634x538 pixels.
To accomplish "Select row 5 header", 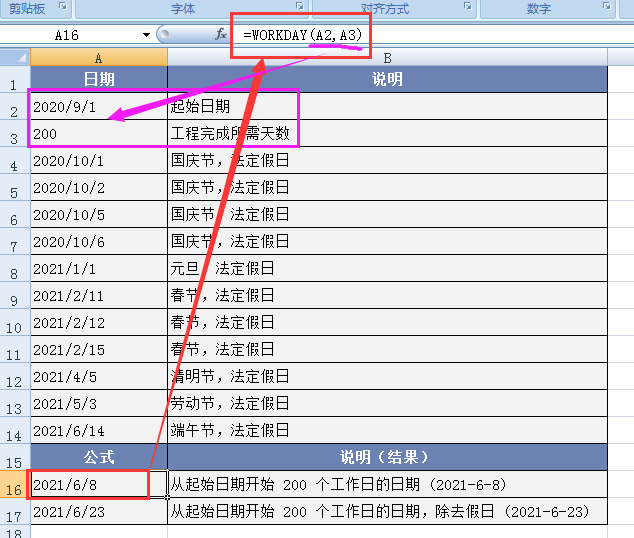I will pos(15,188).
